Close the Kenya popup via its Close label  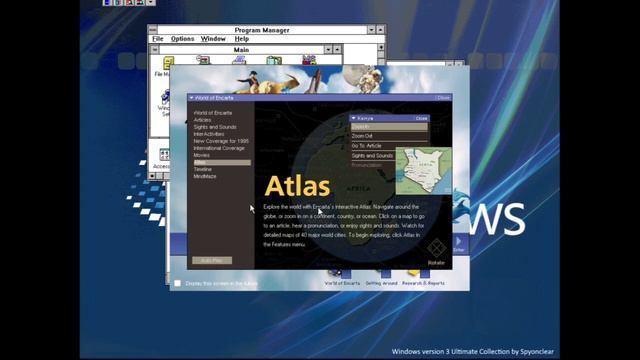click(421, 118)
